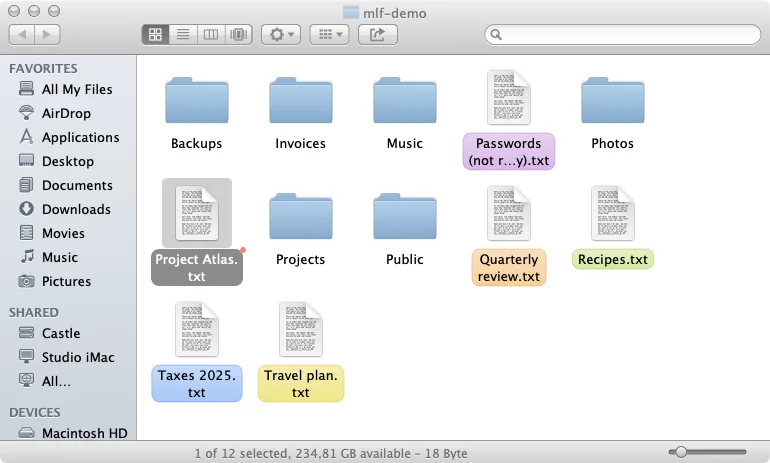Select the Backups folder icon
Image resolution: width=770 pixels, height=463 pixels.
[196, 100]
